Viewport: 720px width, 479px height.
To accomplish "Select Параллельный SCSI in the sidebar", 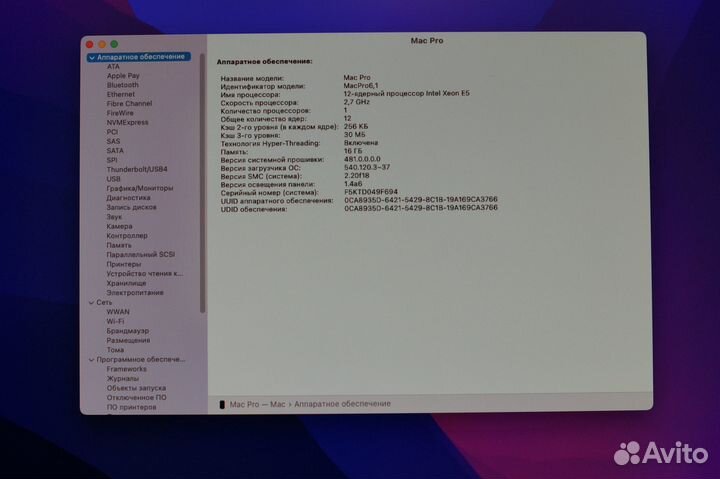I will tap(141, 254).
